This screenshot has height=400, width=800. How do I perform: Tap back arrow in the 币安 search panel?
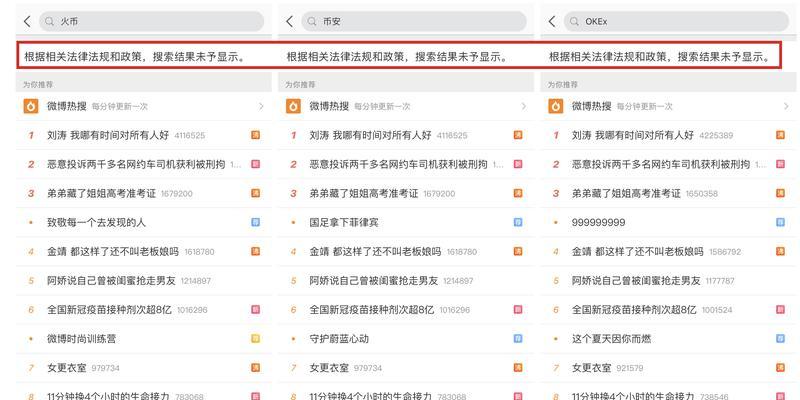click(x=290, y=21)
